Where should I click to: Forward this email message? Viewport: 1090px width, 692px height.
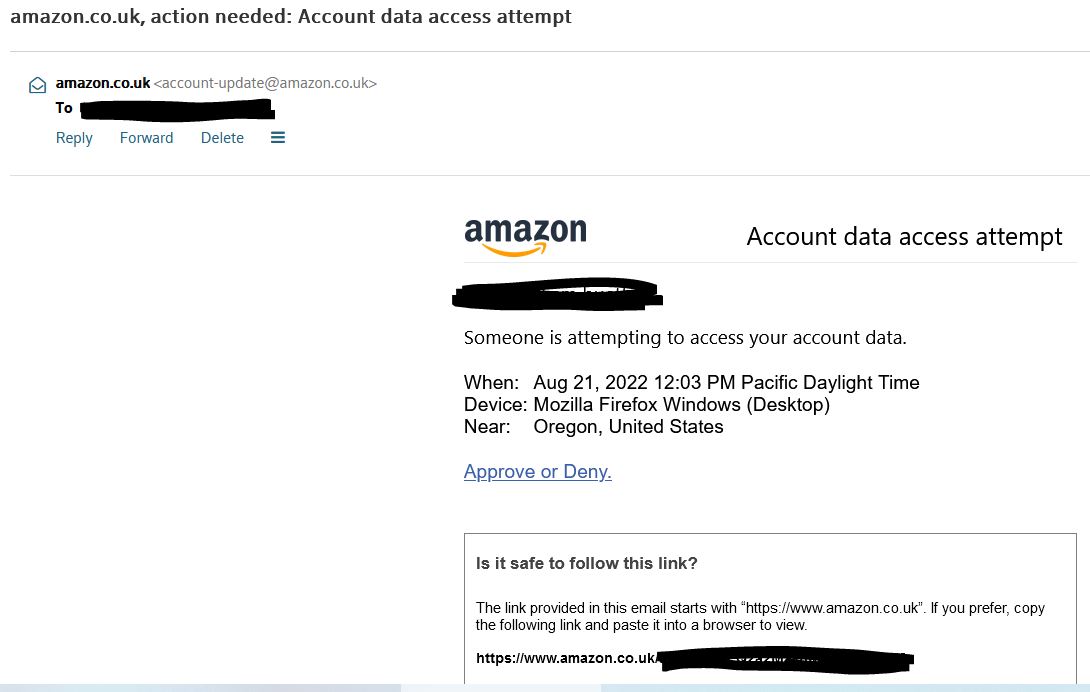(146, 138)
